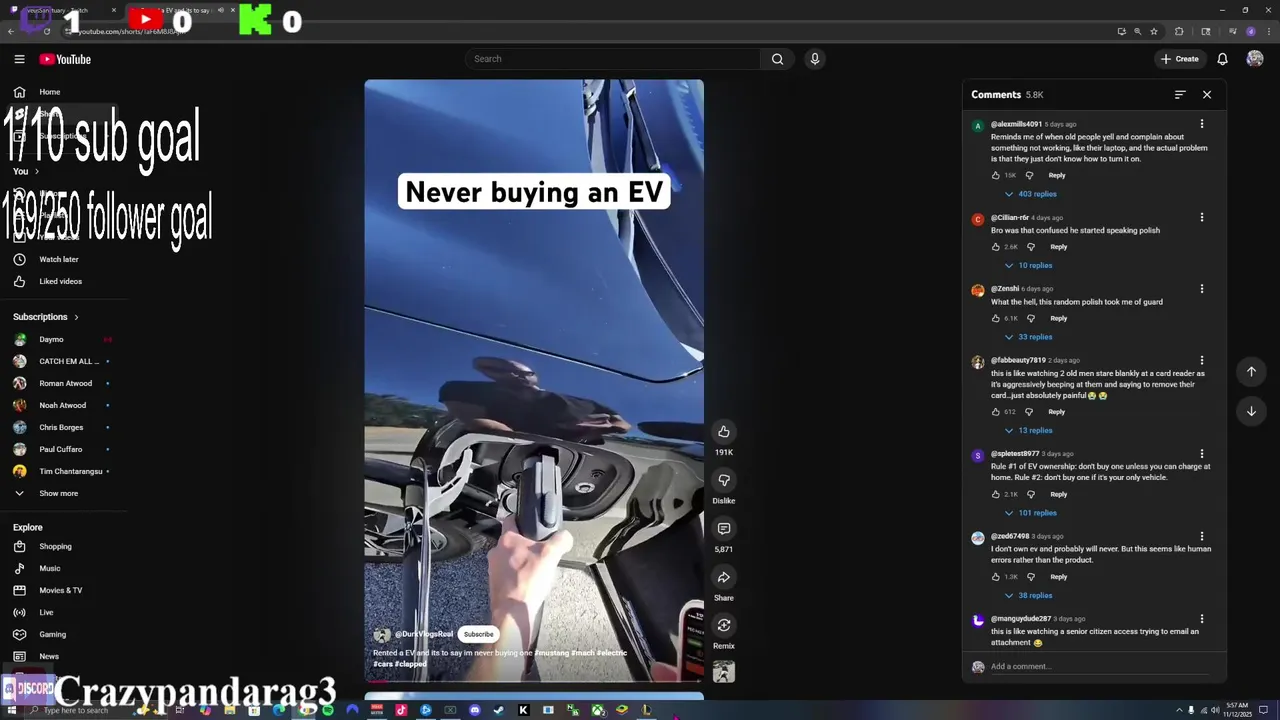Click the magnifier search button

pos(777,59)
